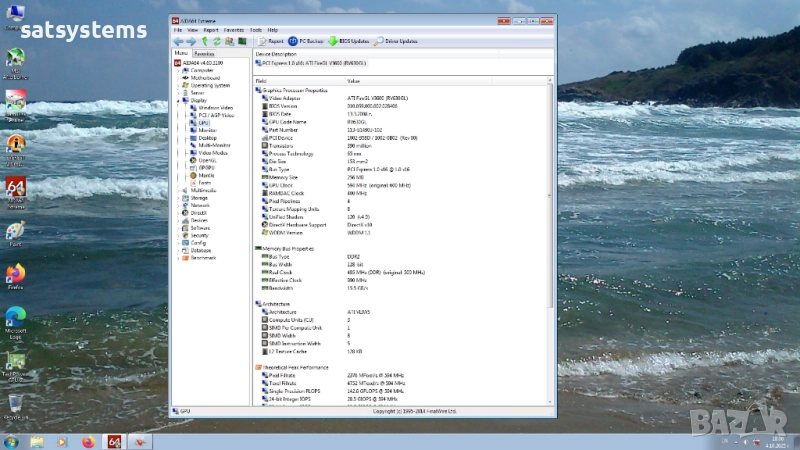Select Benchmark in the left tree

pyautogui.click(x=203, y=257)
